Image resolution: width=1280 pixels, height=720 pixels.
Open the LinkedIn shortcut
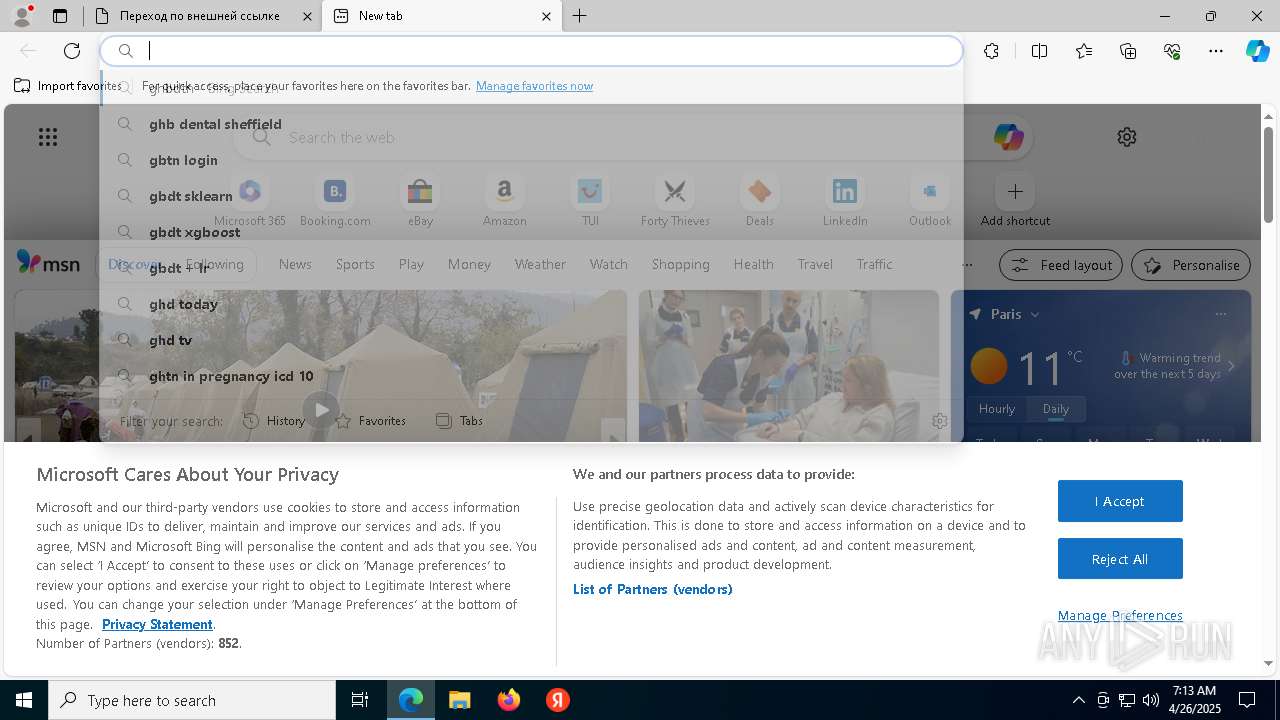coord(845,200)
